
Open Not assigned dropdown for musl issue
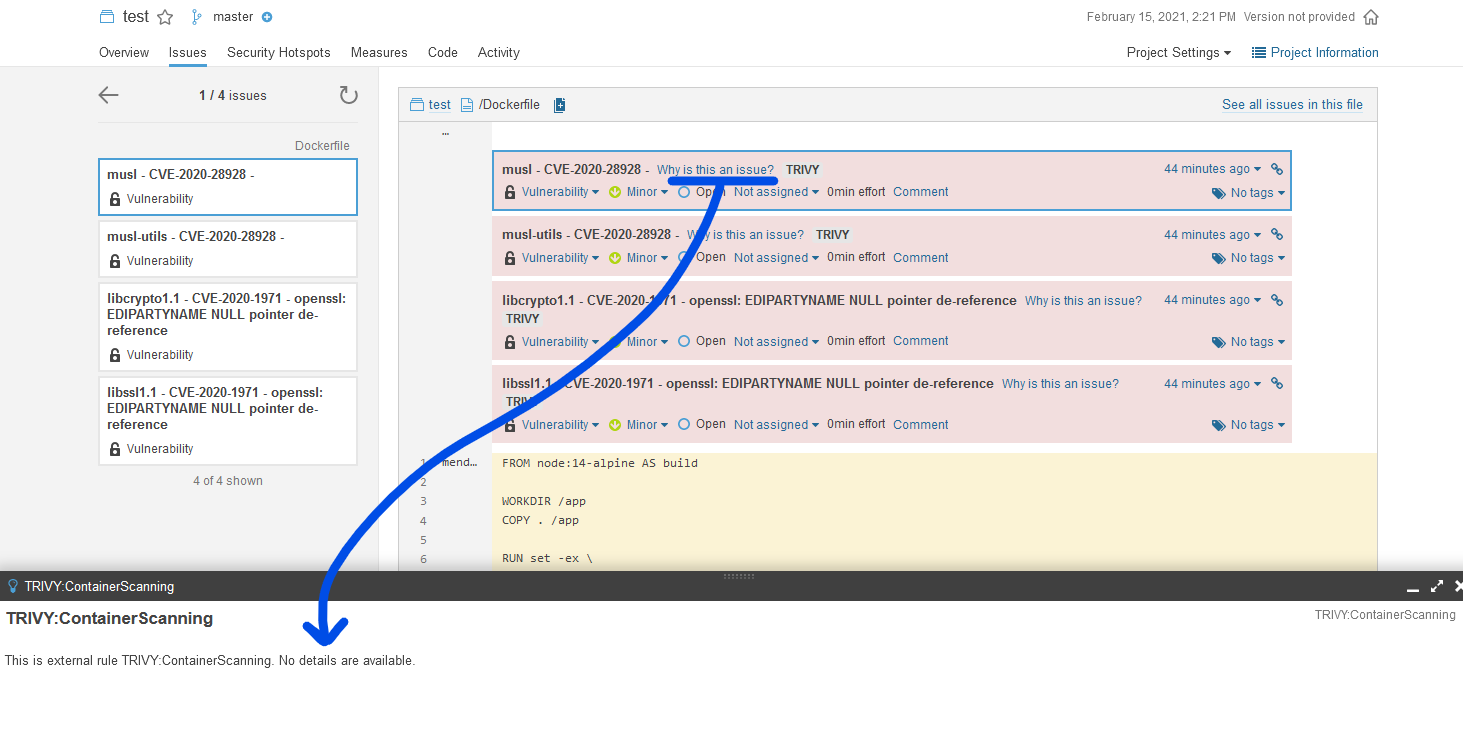776,192
